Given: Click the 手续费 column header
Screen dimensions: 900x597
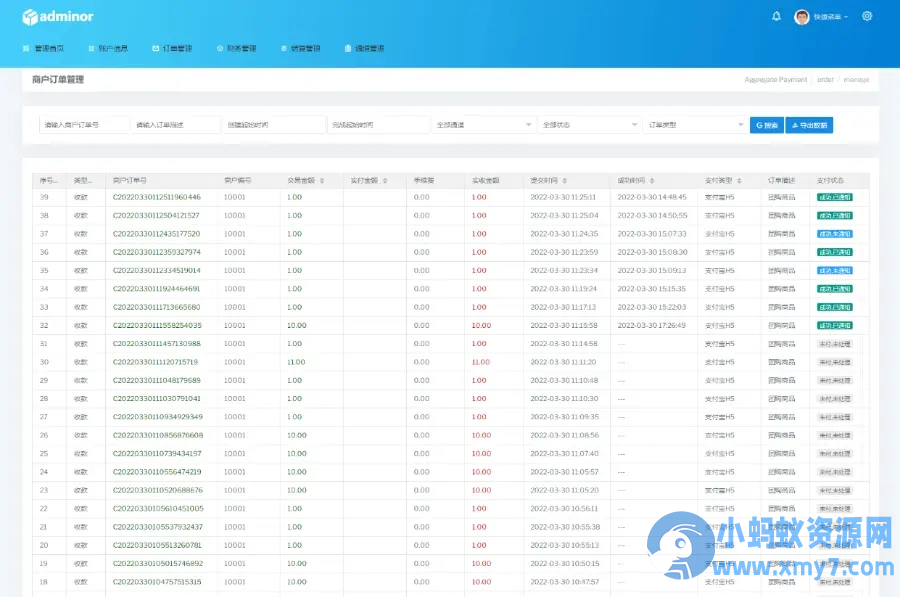Looking at the screenshot, I should tap(424, 180).
